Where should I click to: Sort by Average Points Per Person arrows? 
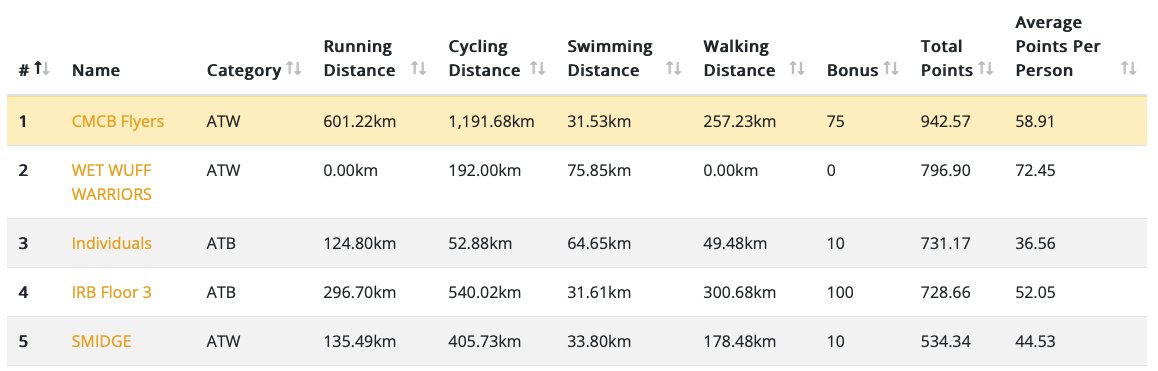[1128, 69]
